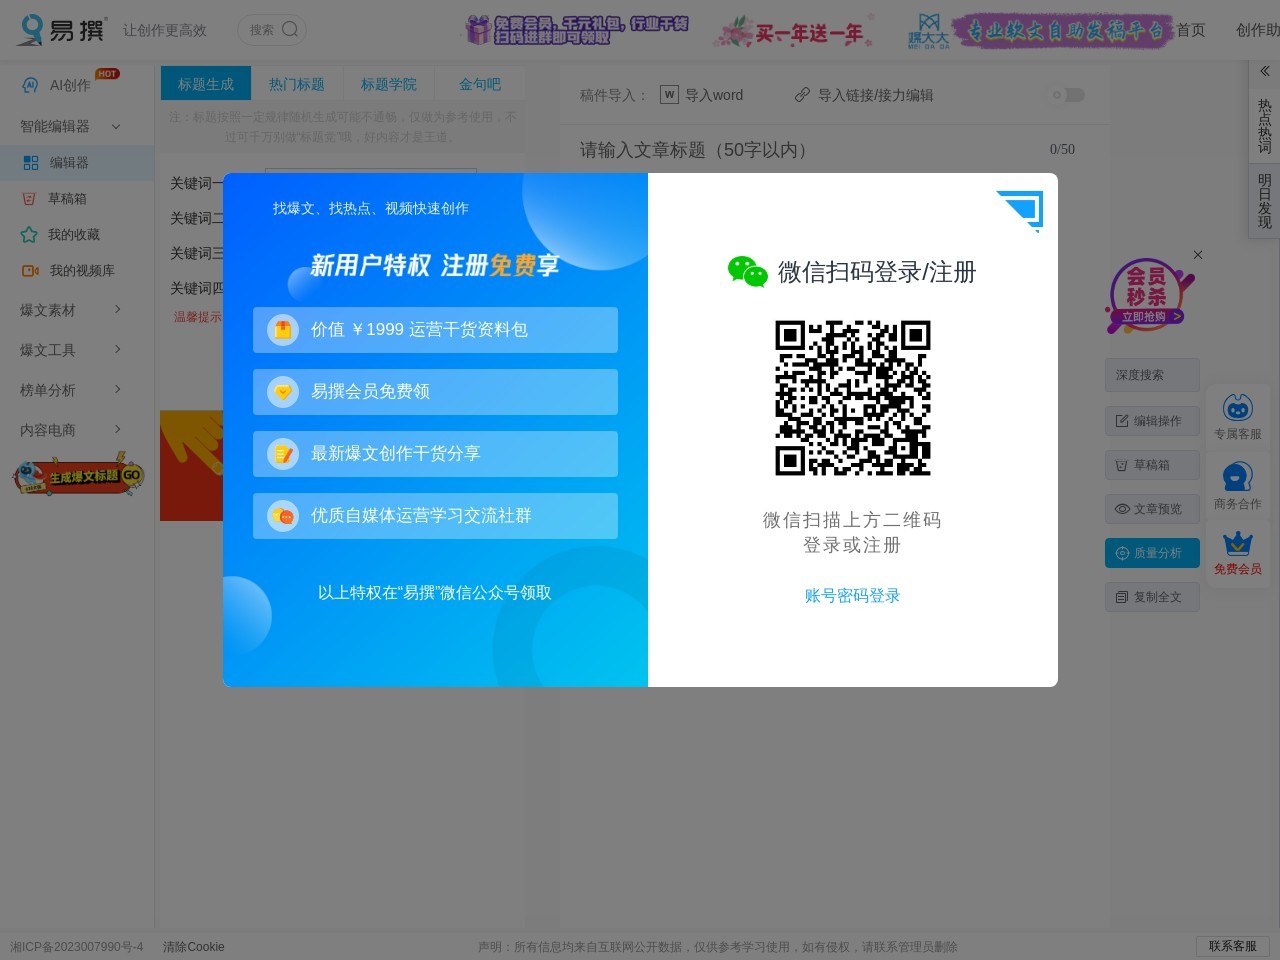Open 草稿箱 in the left sidebar
This screenshot has width=1280, height=960.
click(66, 199)
